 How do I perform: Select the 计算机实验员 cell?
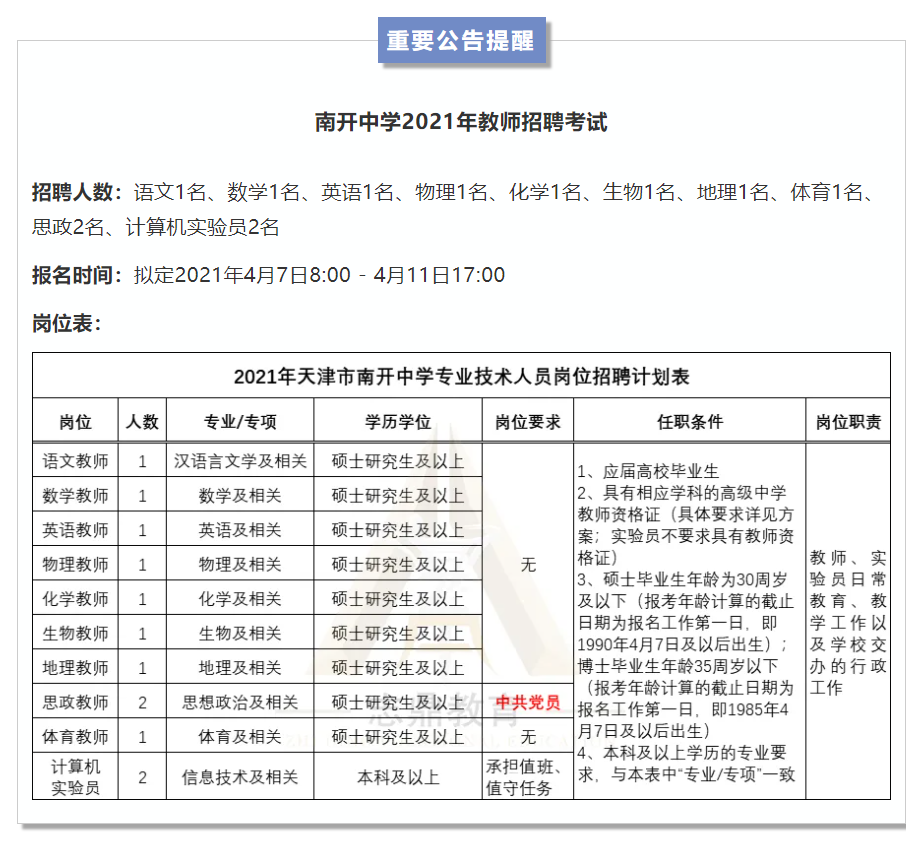coord(75,777)
